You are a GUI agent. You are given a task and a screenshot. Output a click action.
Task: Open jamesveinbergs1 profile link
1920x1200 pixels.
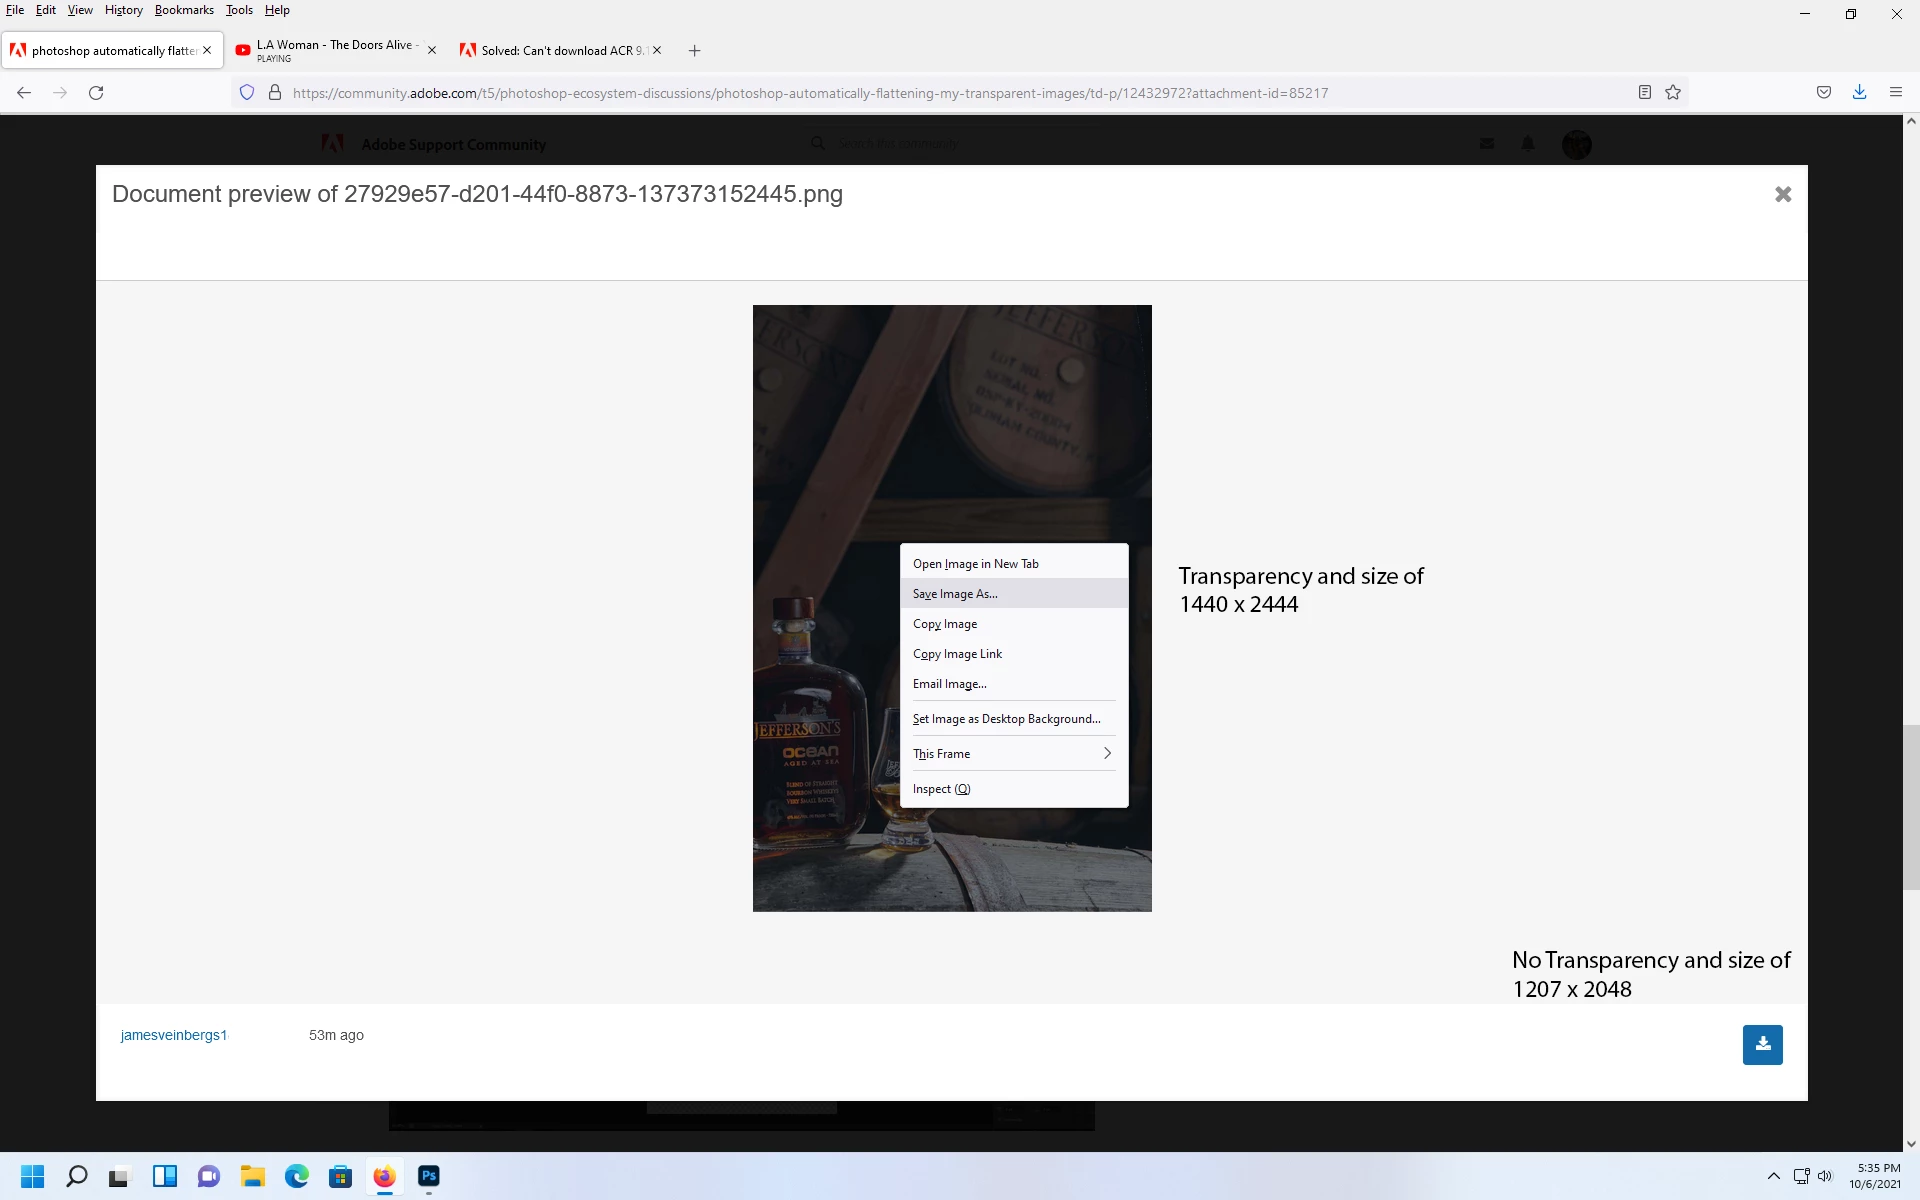[174, 1035]
